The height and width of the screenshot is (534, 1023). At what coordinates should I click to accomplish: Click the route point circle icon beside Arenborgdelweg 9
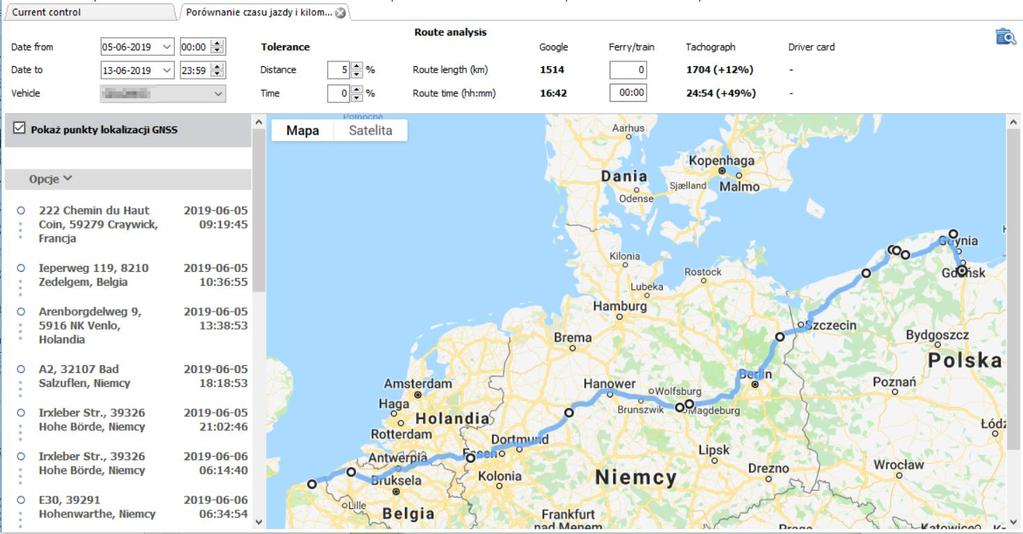[21, 311]
